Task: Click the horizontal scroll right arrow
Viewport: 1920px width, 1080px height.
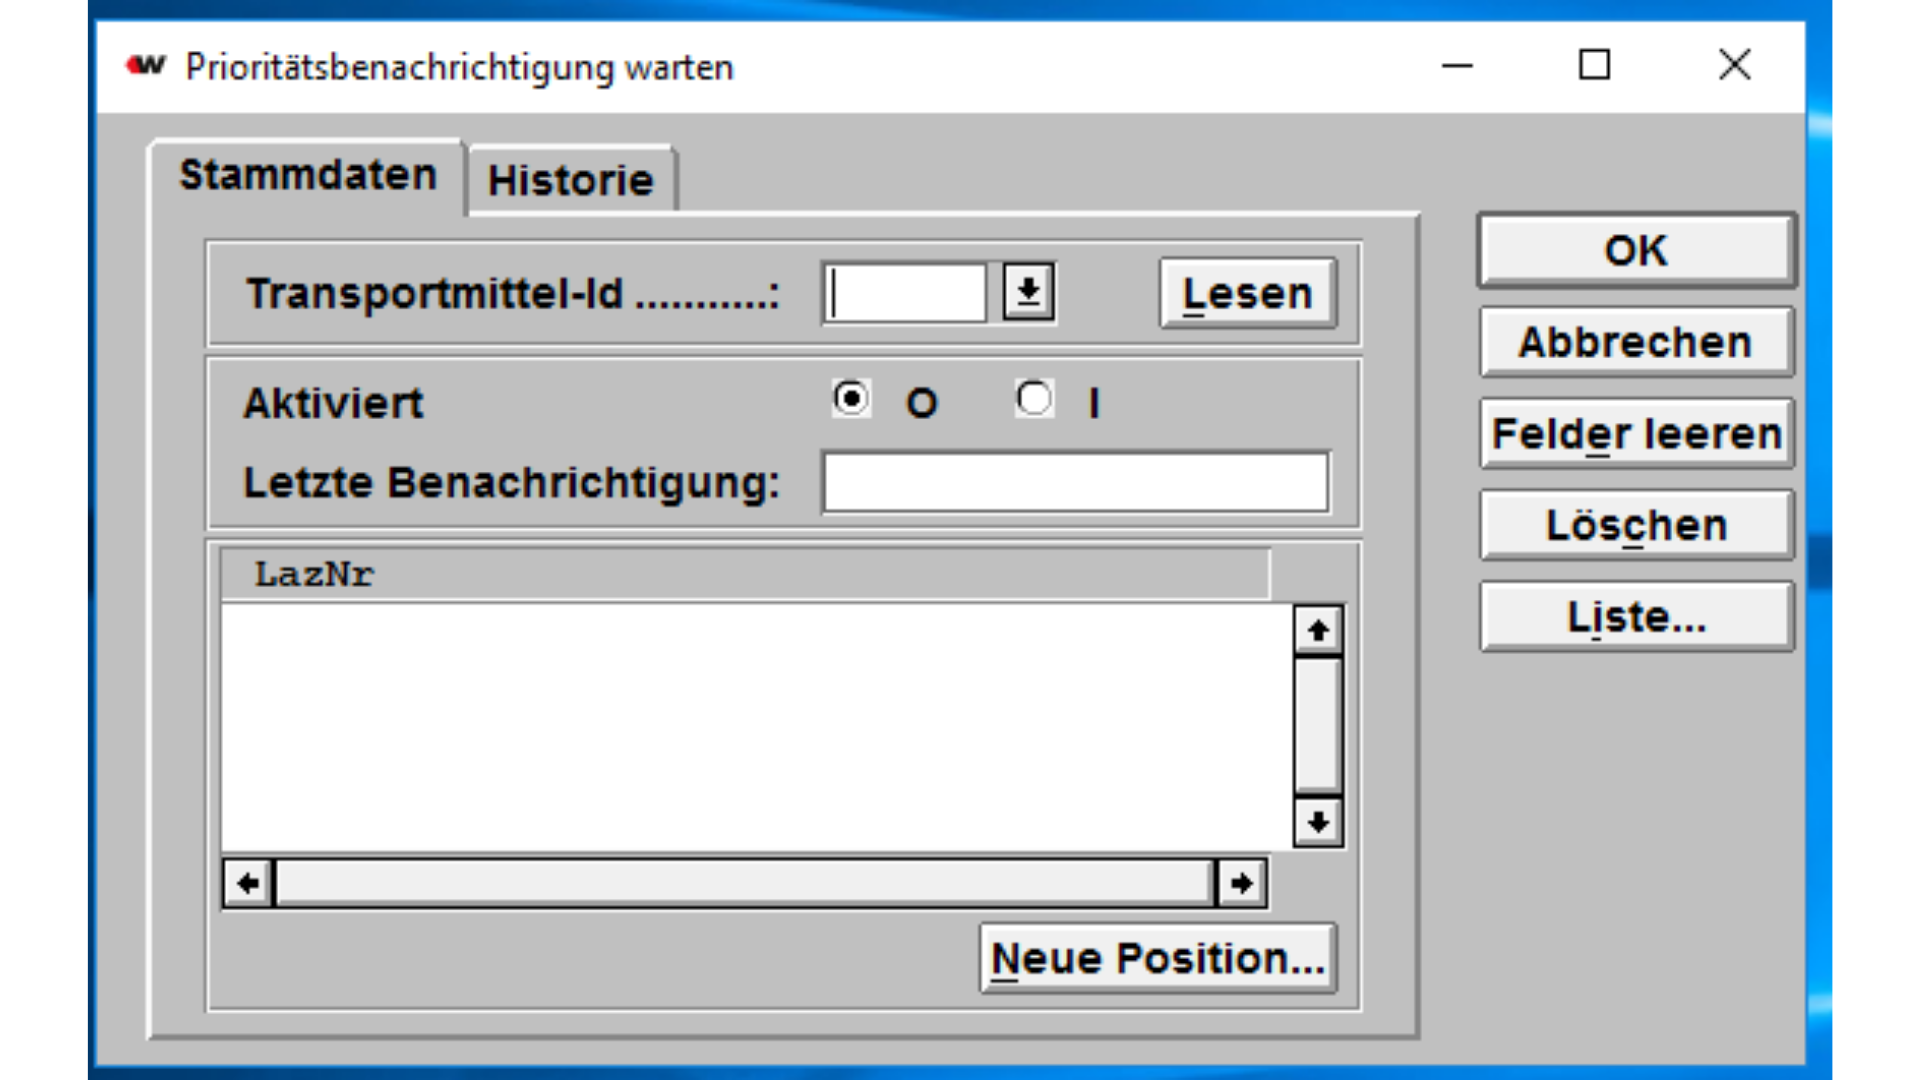Action: (x=1242, y=883)
